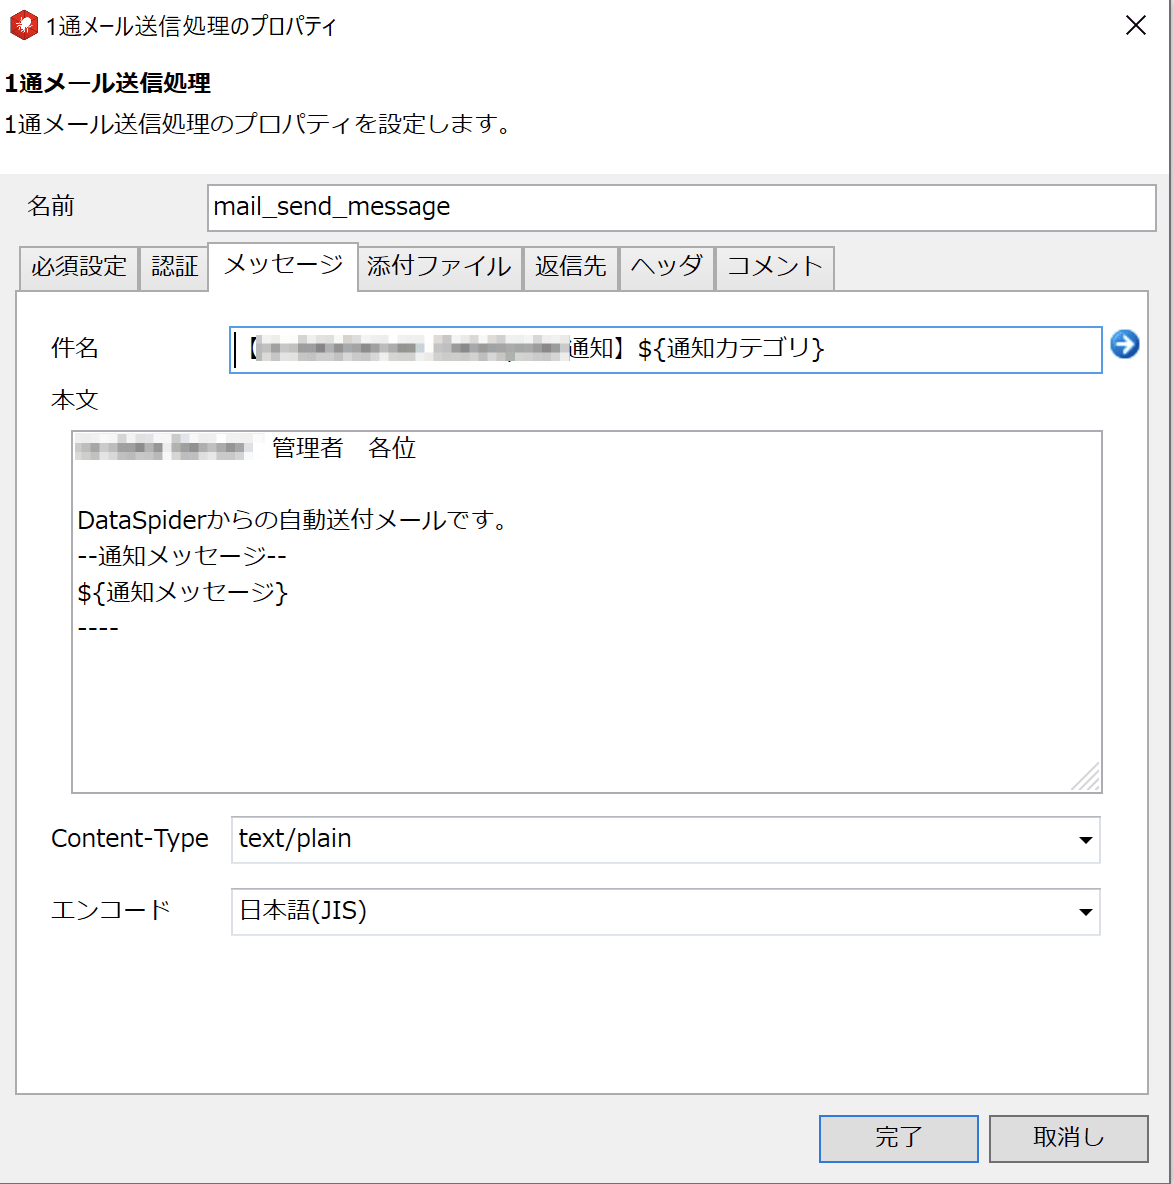Close the properties dialog with the X
Viewport: 1174px width, 1184px height.
(1135, 25)
